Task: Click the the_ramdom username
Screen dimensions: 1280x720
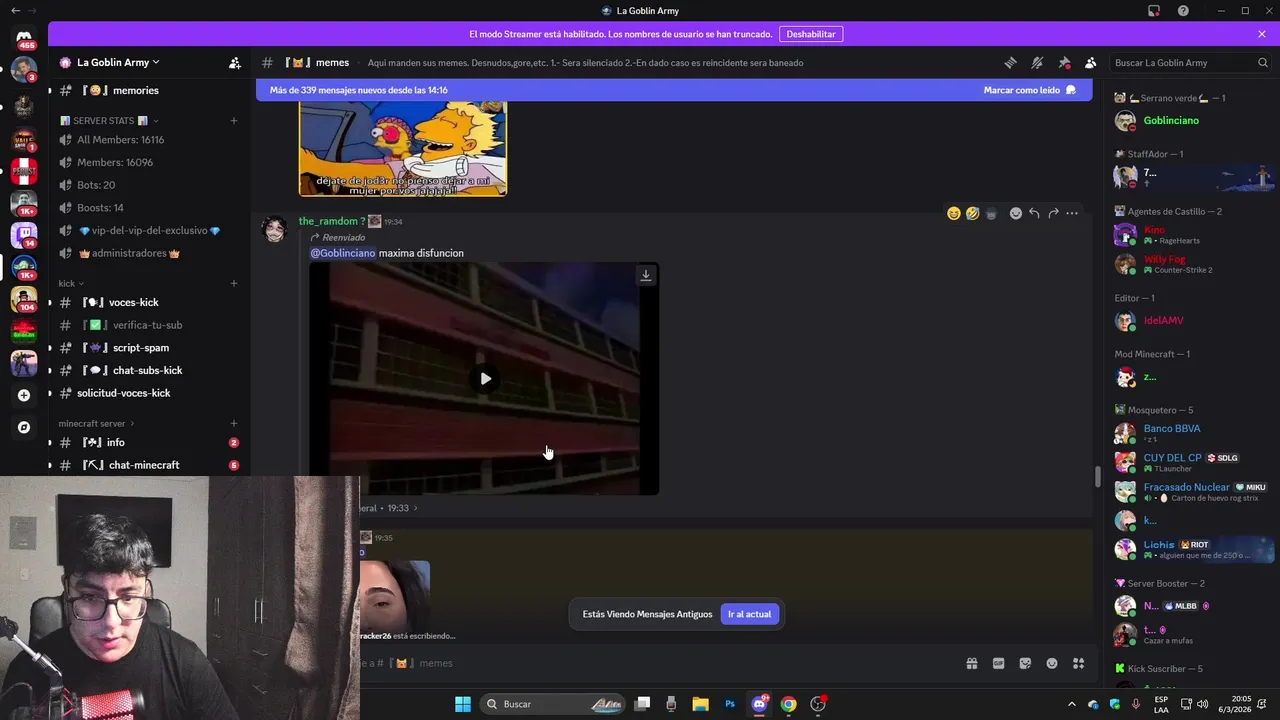Action: [332, 221]
